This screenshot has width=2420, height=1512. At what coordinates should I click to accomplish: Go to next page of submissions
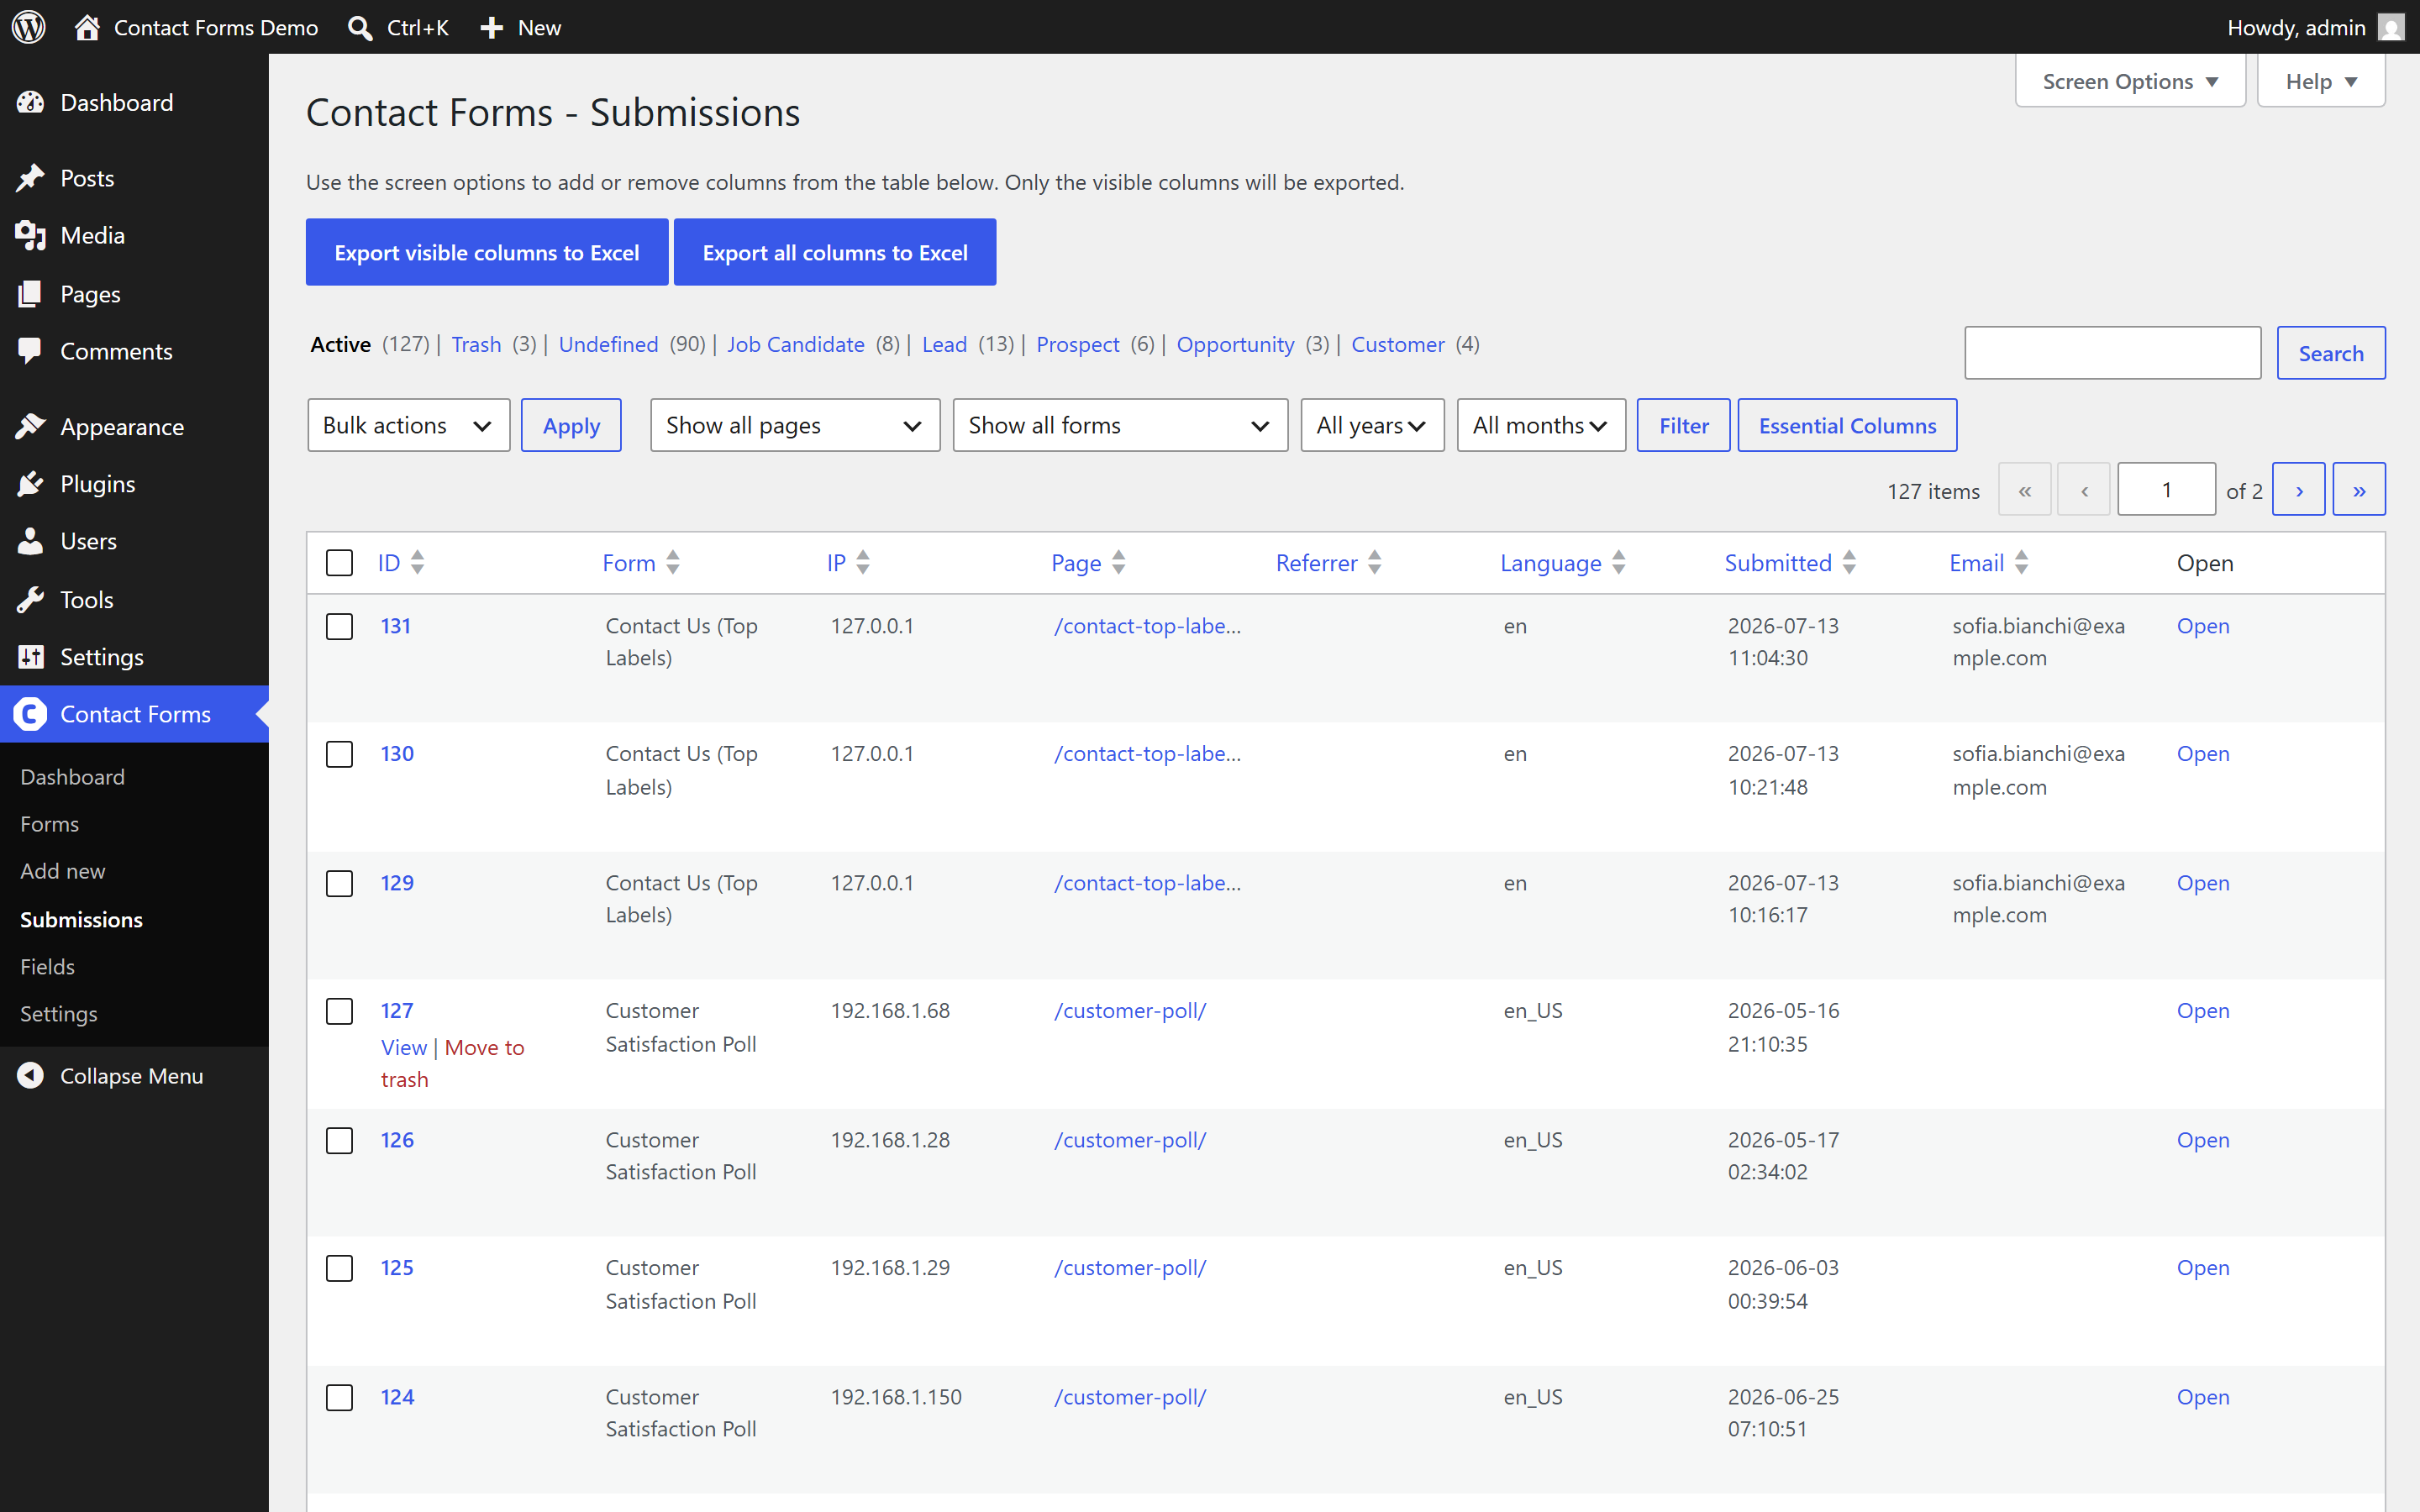(2298, 490)
